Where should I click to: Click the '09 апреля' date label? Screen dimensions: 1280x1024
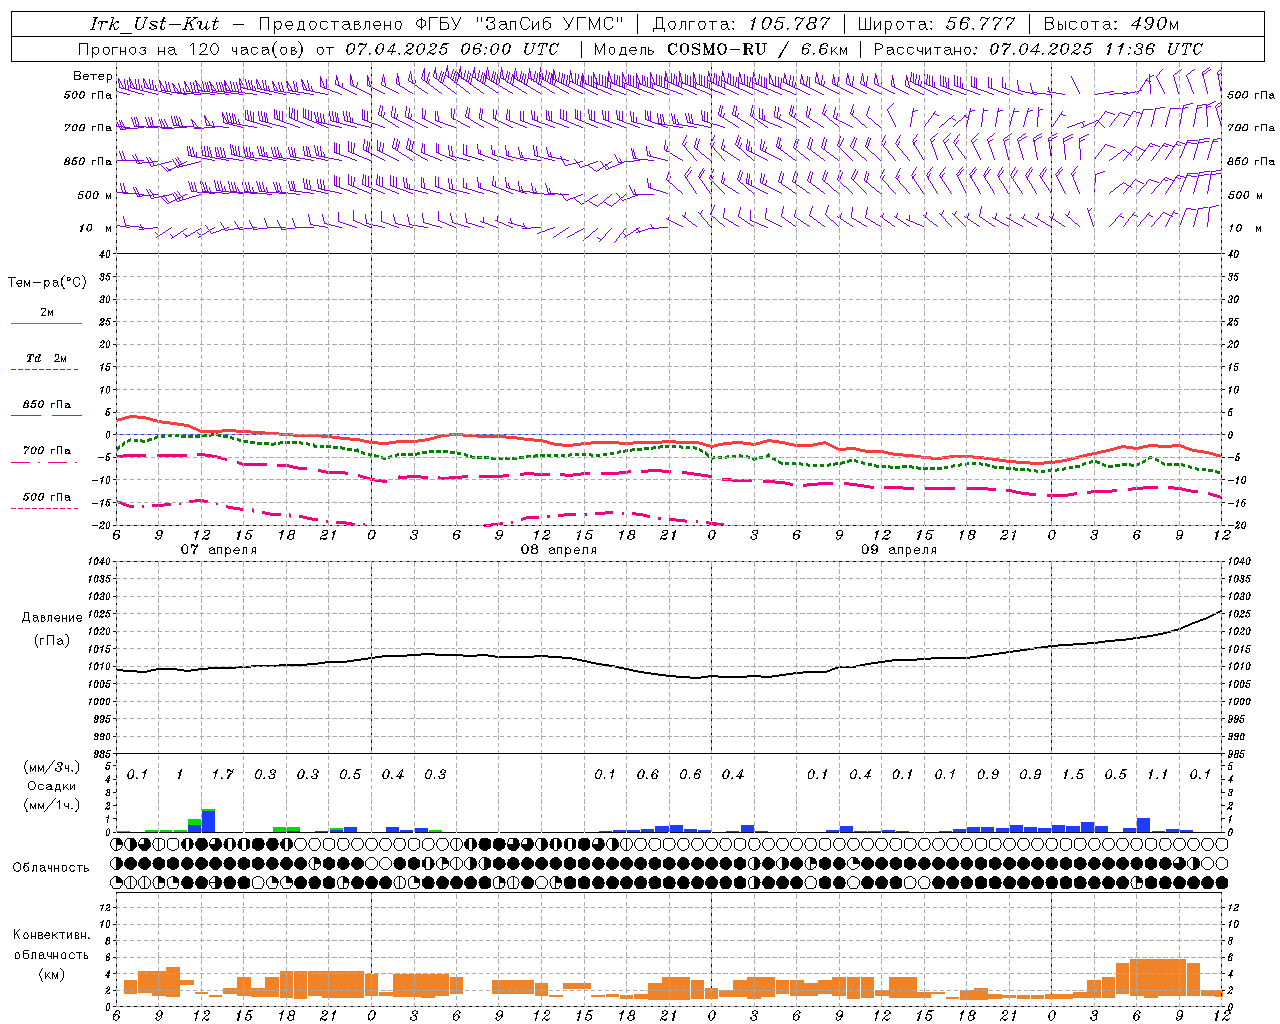[899, 550]
